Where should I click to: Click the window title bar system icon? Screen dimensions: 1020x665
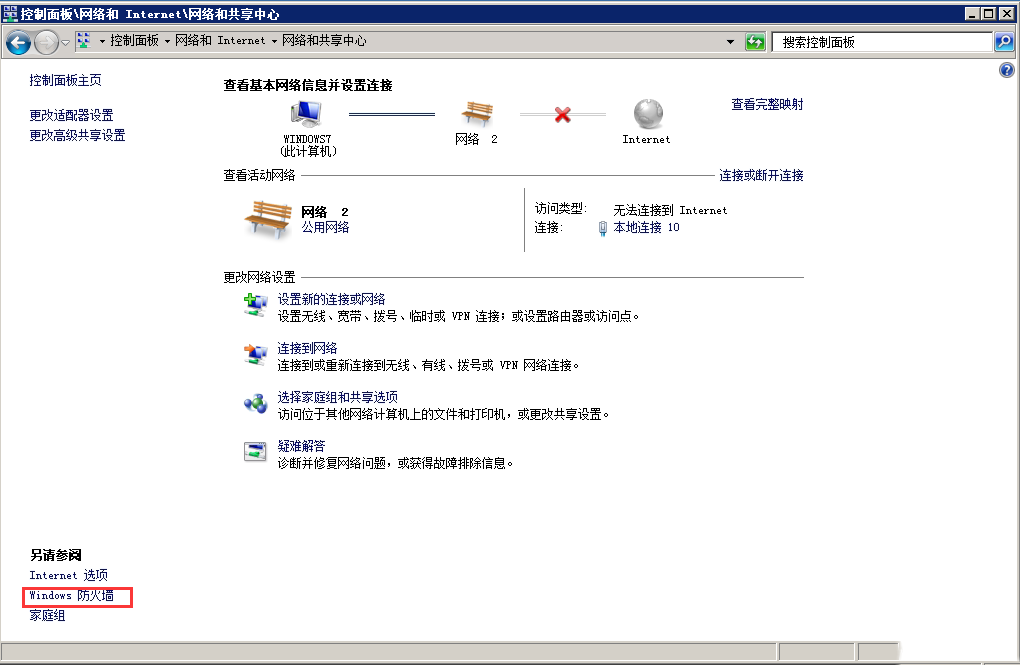click(10, 13)
